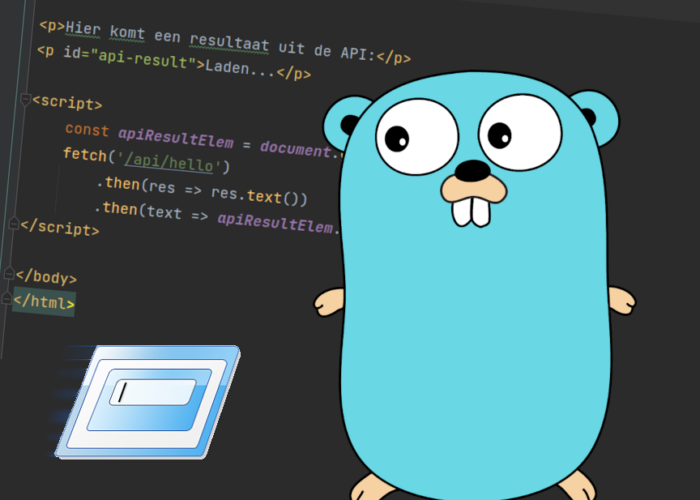Click the blue Run dialog window icon

150,402
